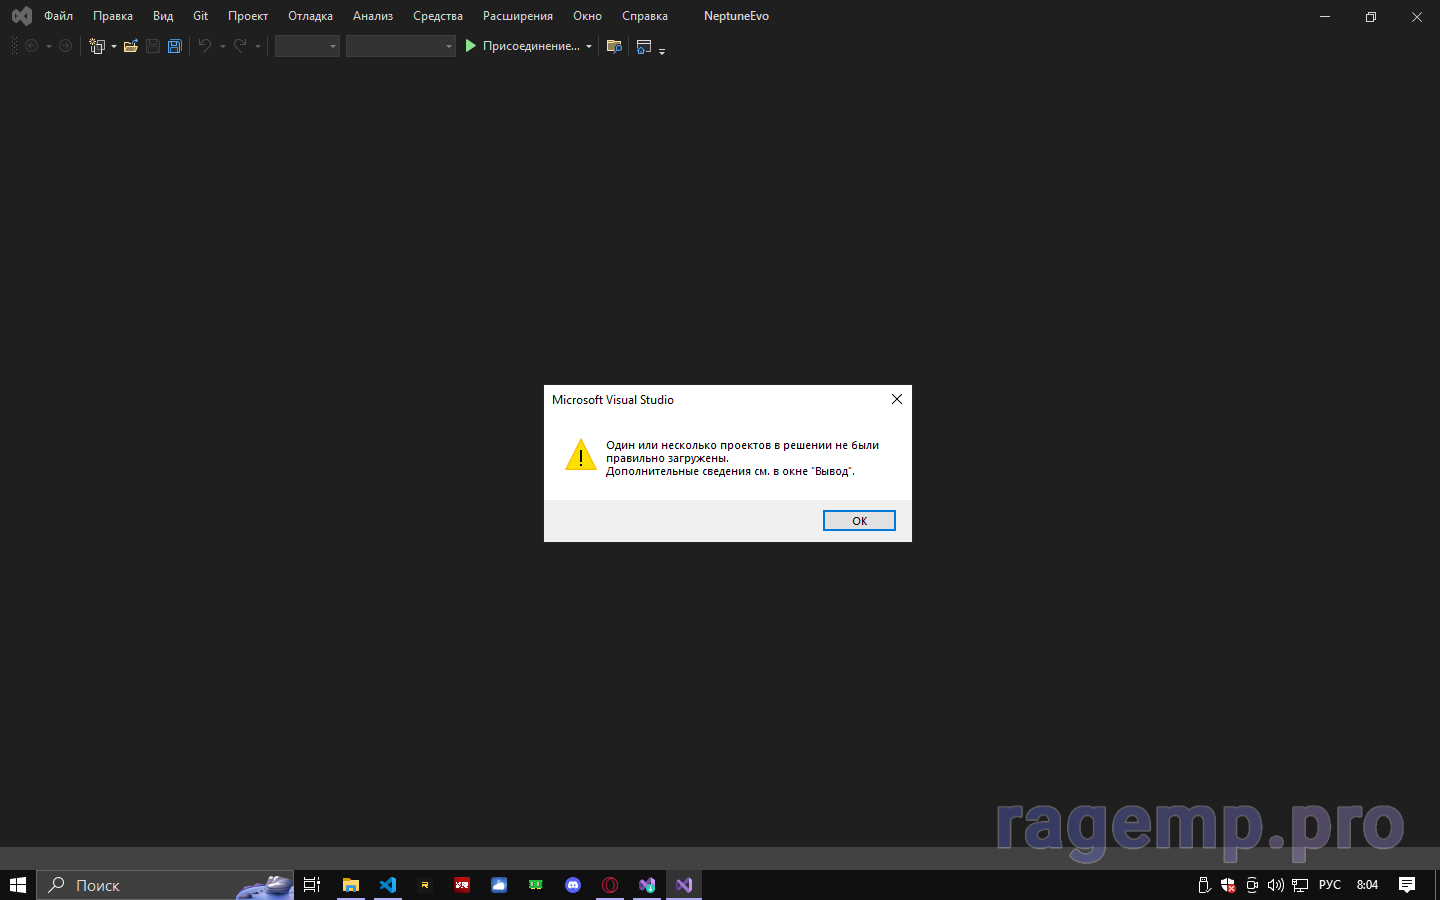1440x900 pixels.
Task: Open Visual Studio Code from the taskbar
Action: [388, 885]
